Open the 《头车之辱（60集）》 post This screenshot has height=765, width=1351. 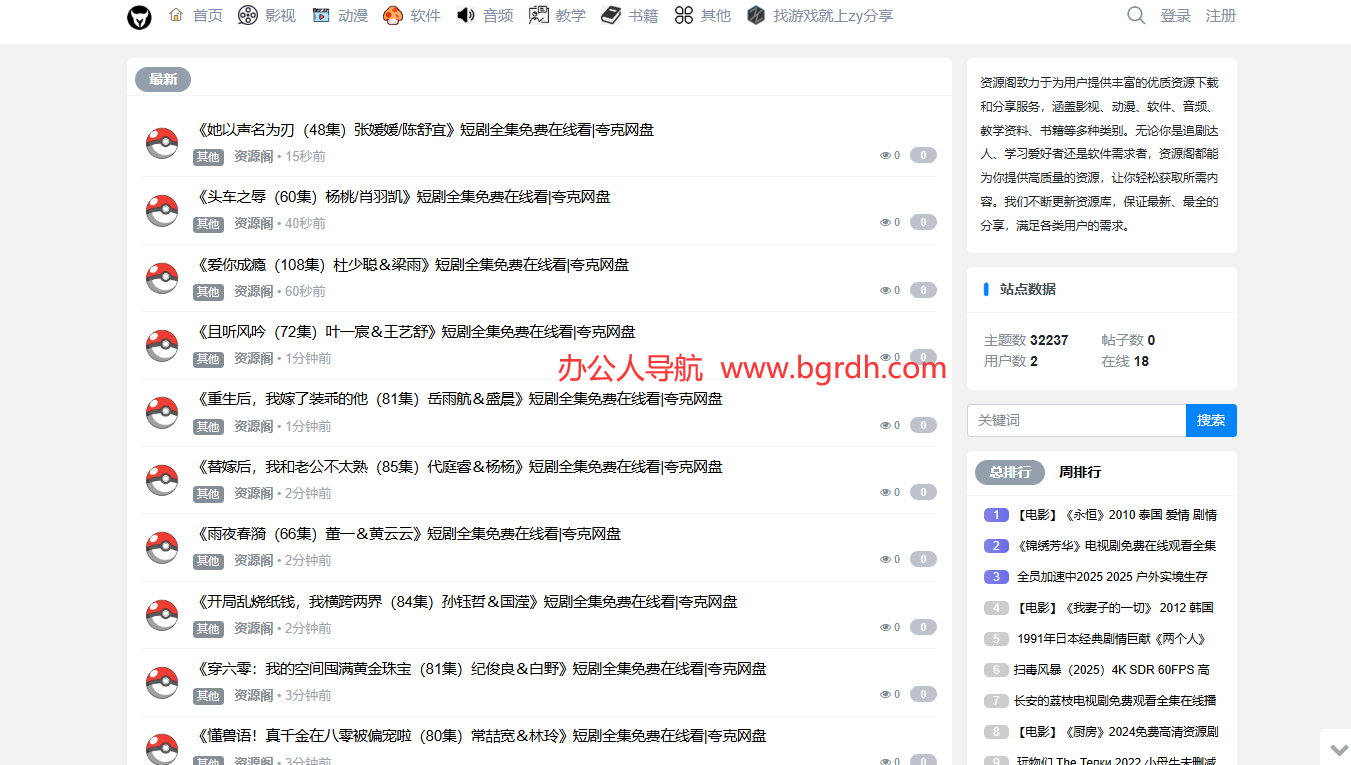404,197
